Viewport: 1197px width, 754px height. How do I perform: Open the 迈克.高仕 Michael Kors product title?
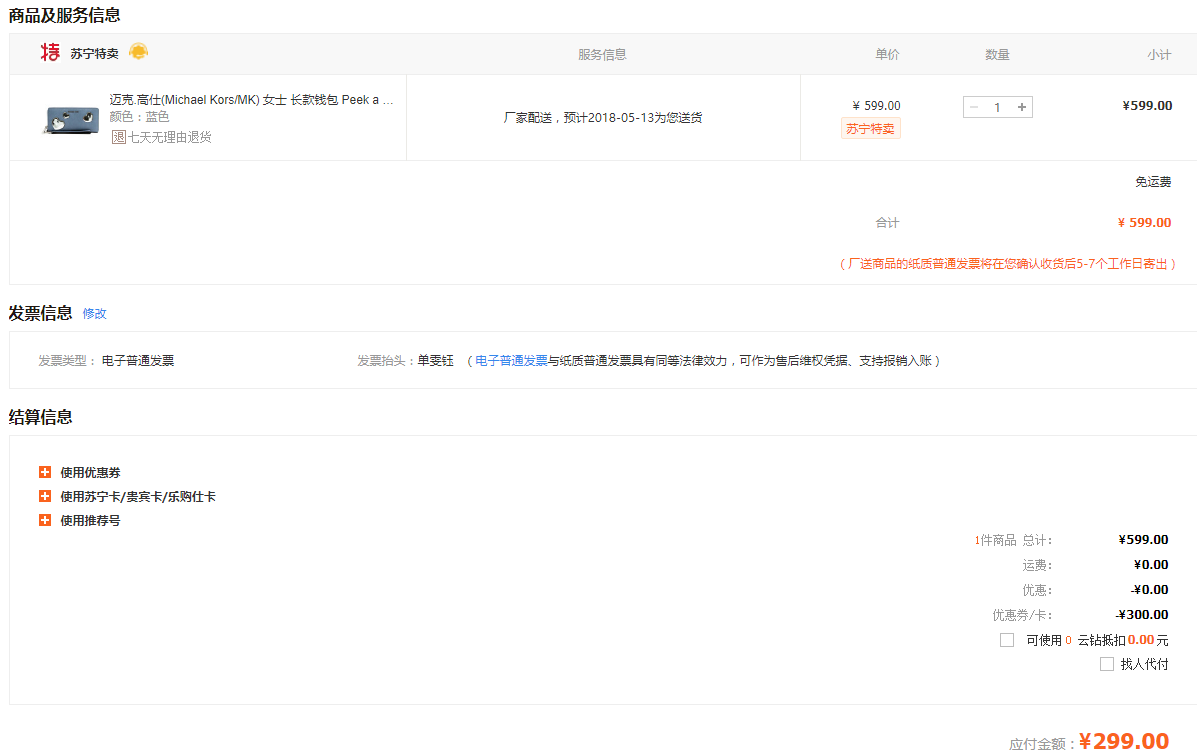click(x=251, y=99)
